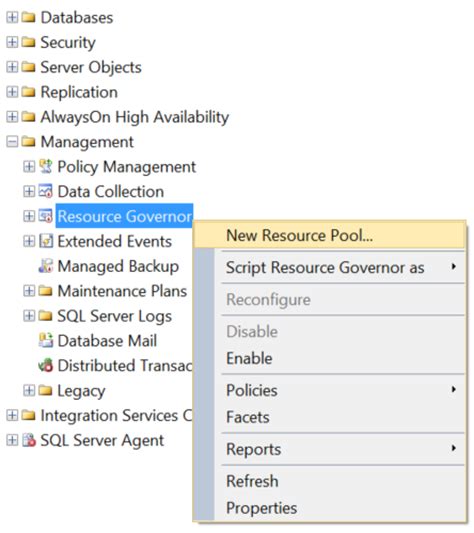Click the Extended Events node icon

[46, 241]
